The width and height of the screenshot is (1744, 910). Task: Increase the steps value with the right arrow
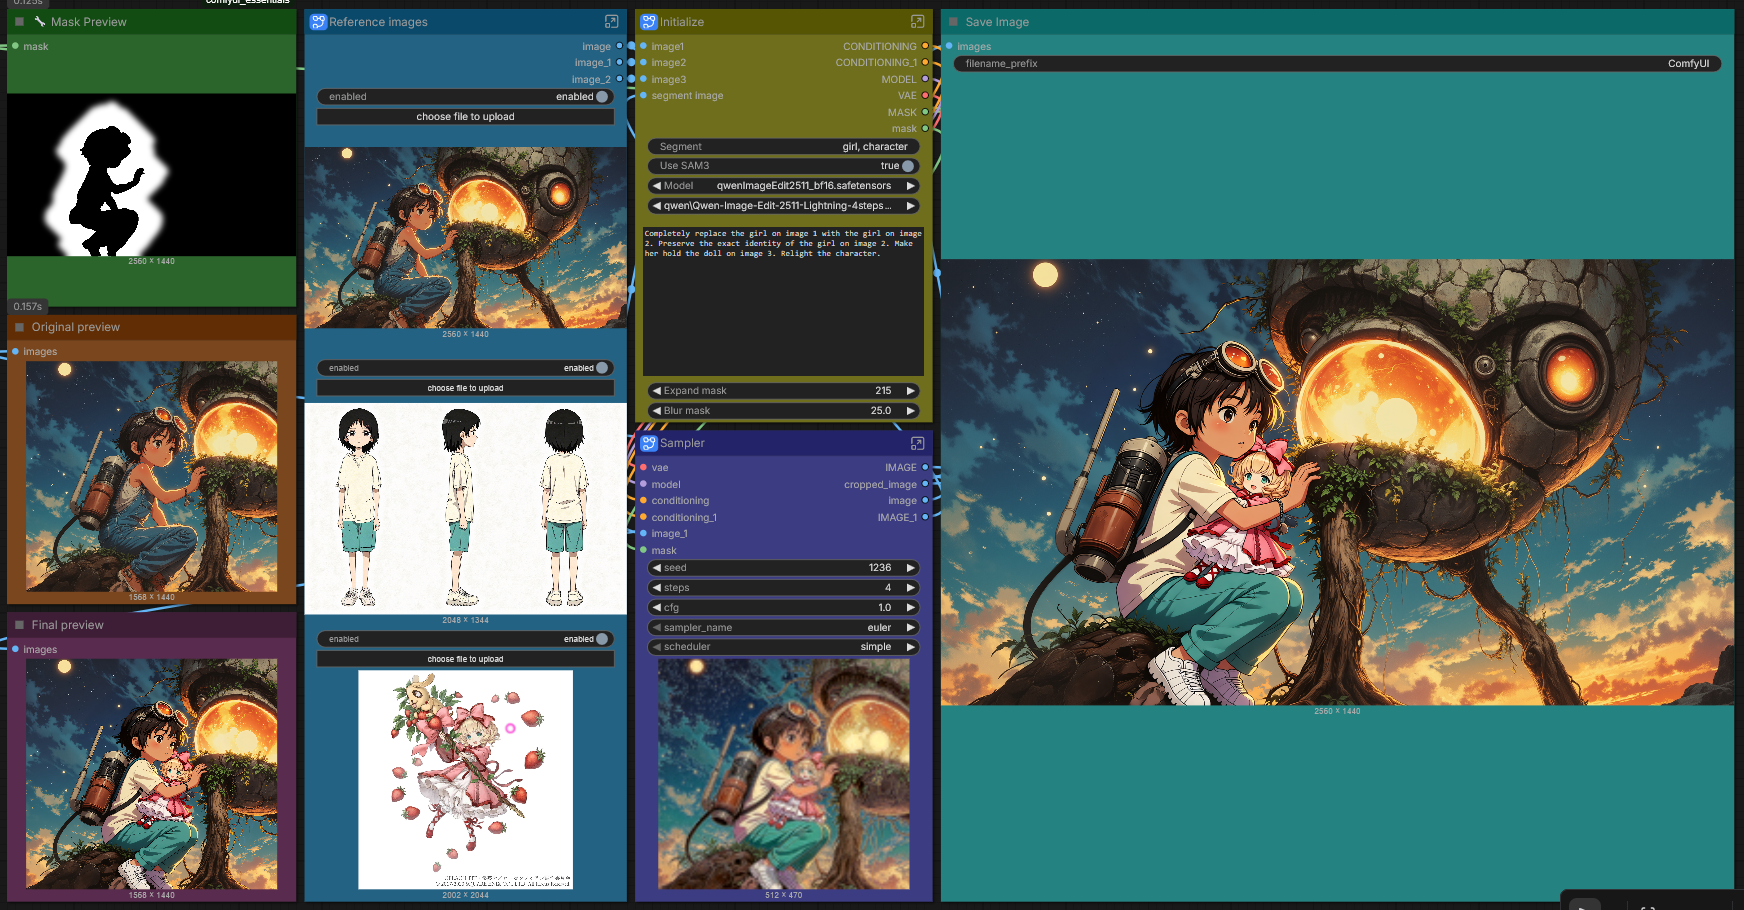(911, 588)
